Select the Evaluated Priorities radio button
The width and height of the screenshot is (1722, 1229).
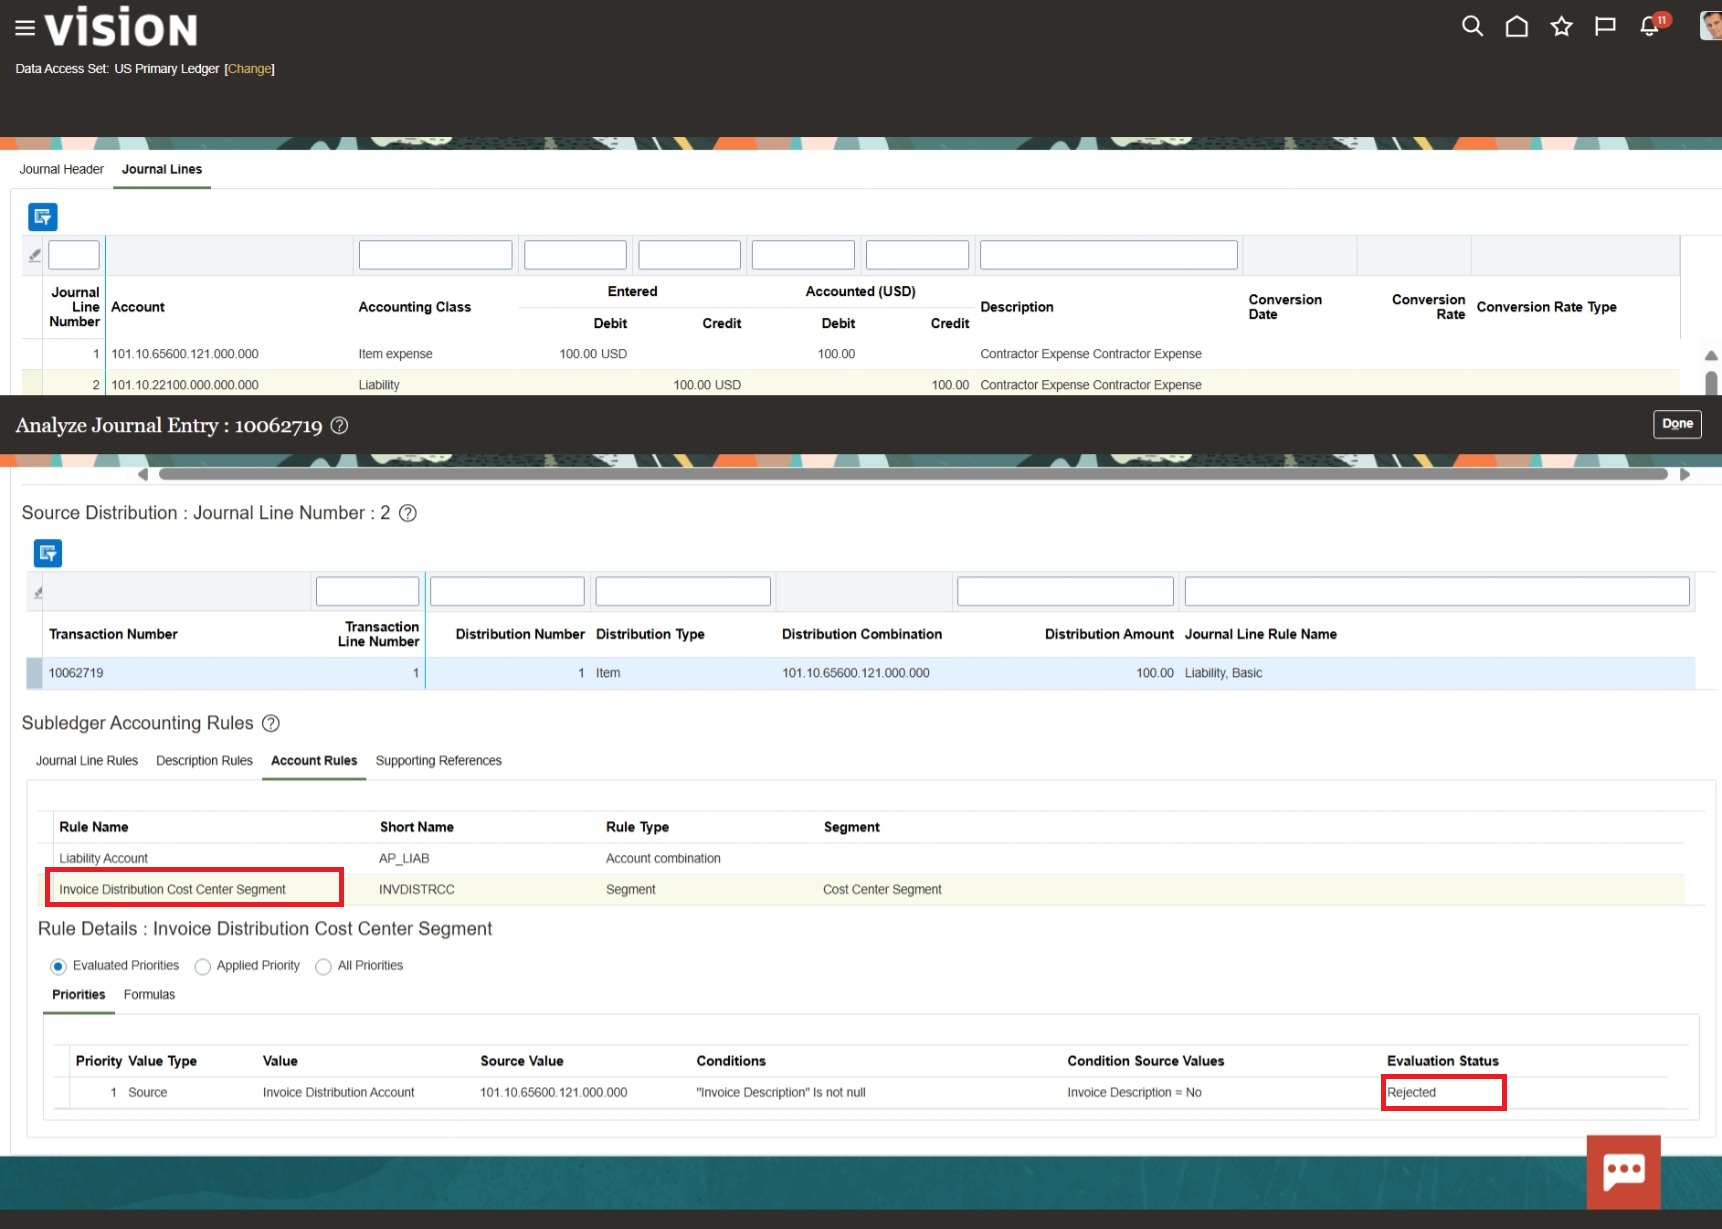(58, 966)
